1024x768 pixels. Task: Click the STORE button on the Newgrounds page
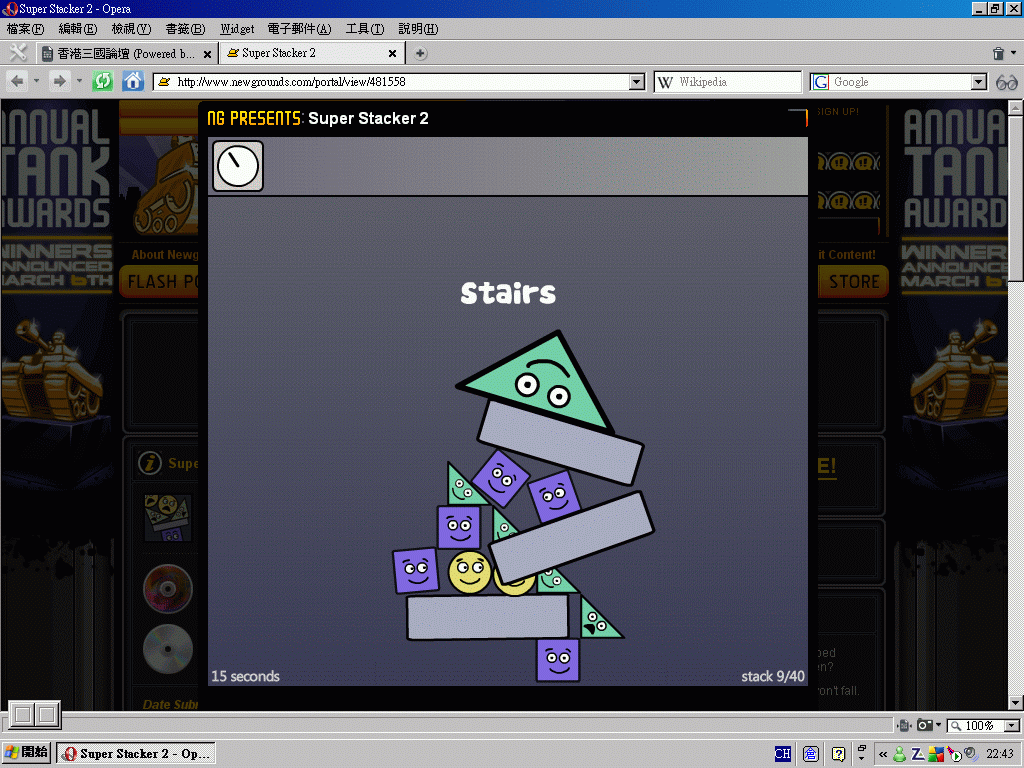point(854,281)
